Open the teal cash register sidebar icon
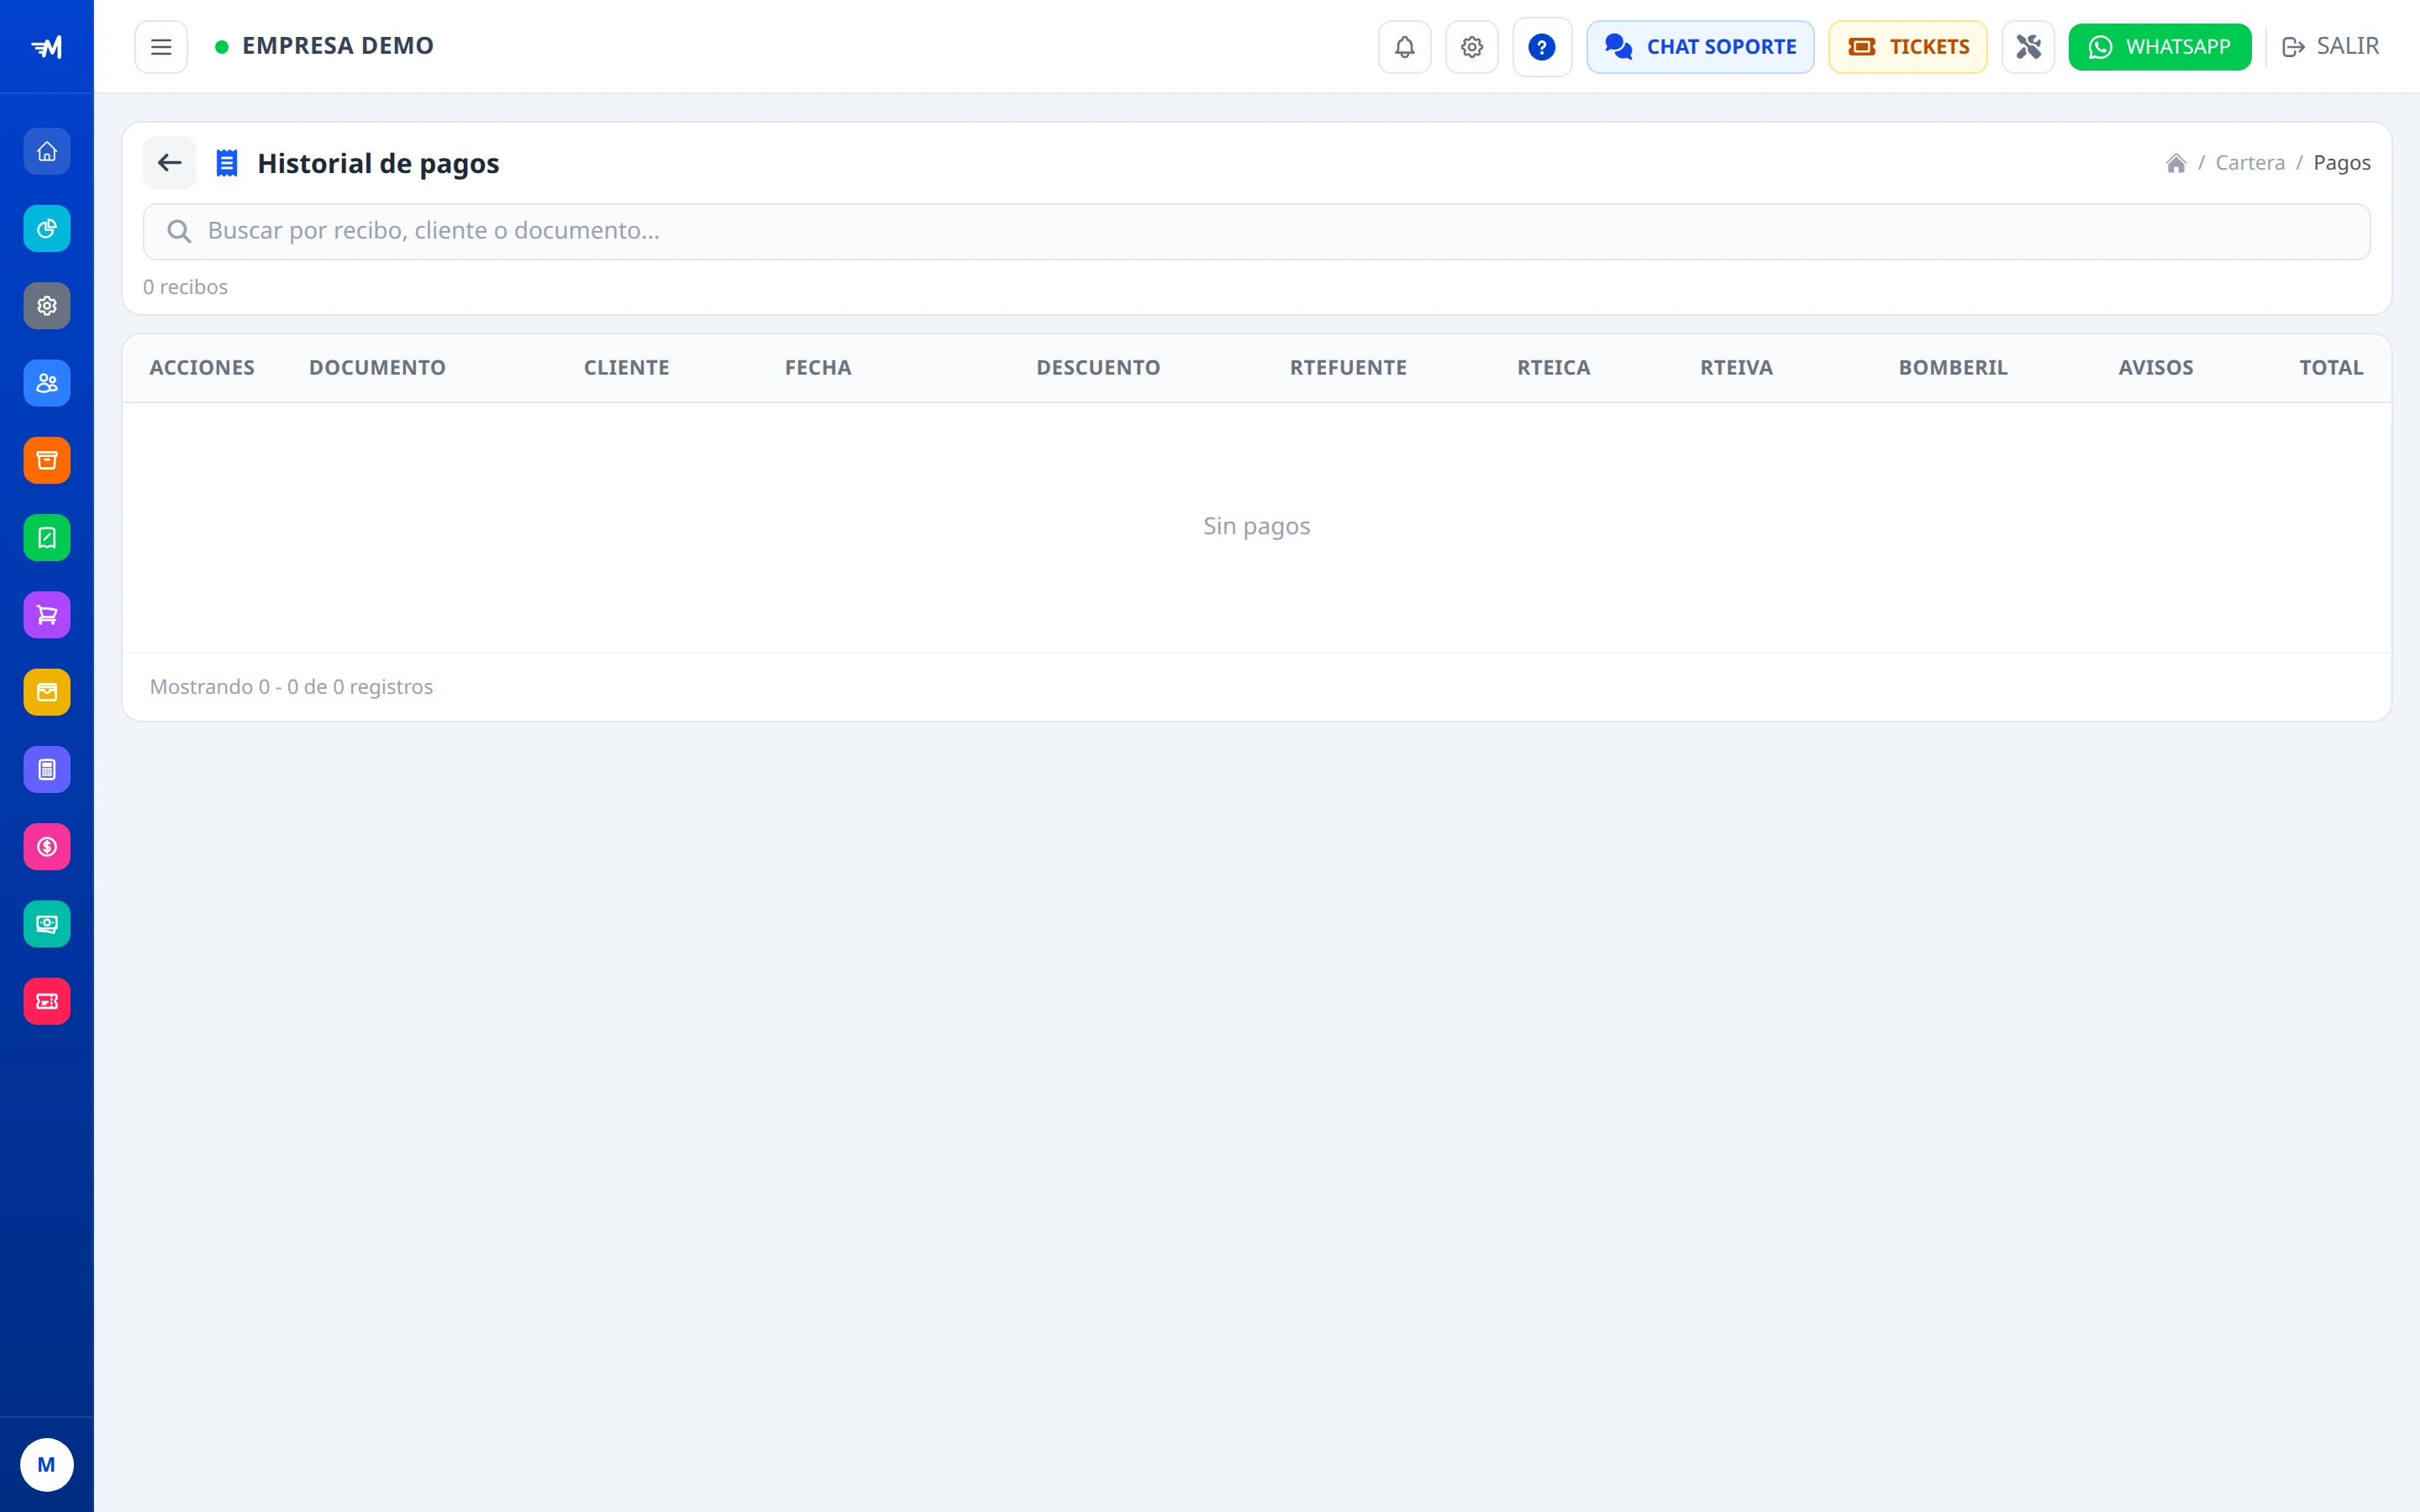This screenshot has height=1512, width=2420. [47, 924]
